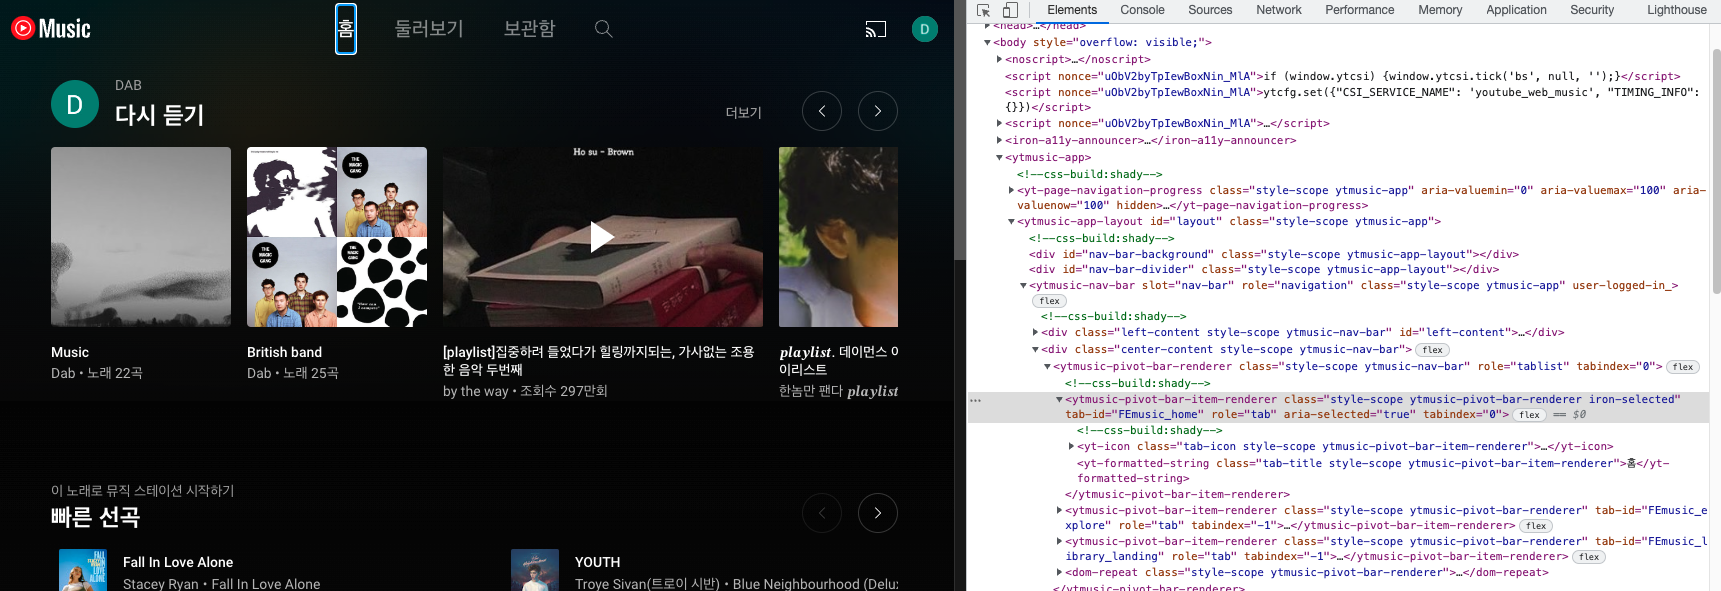Play the Ho su - Brown playlist video
Viewport: 1721px width, 591px height.
(603, 237)
